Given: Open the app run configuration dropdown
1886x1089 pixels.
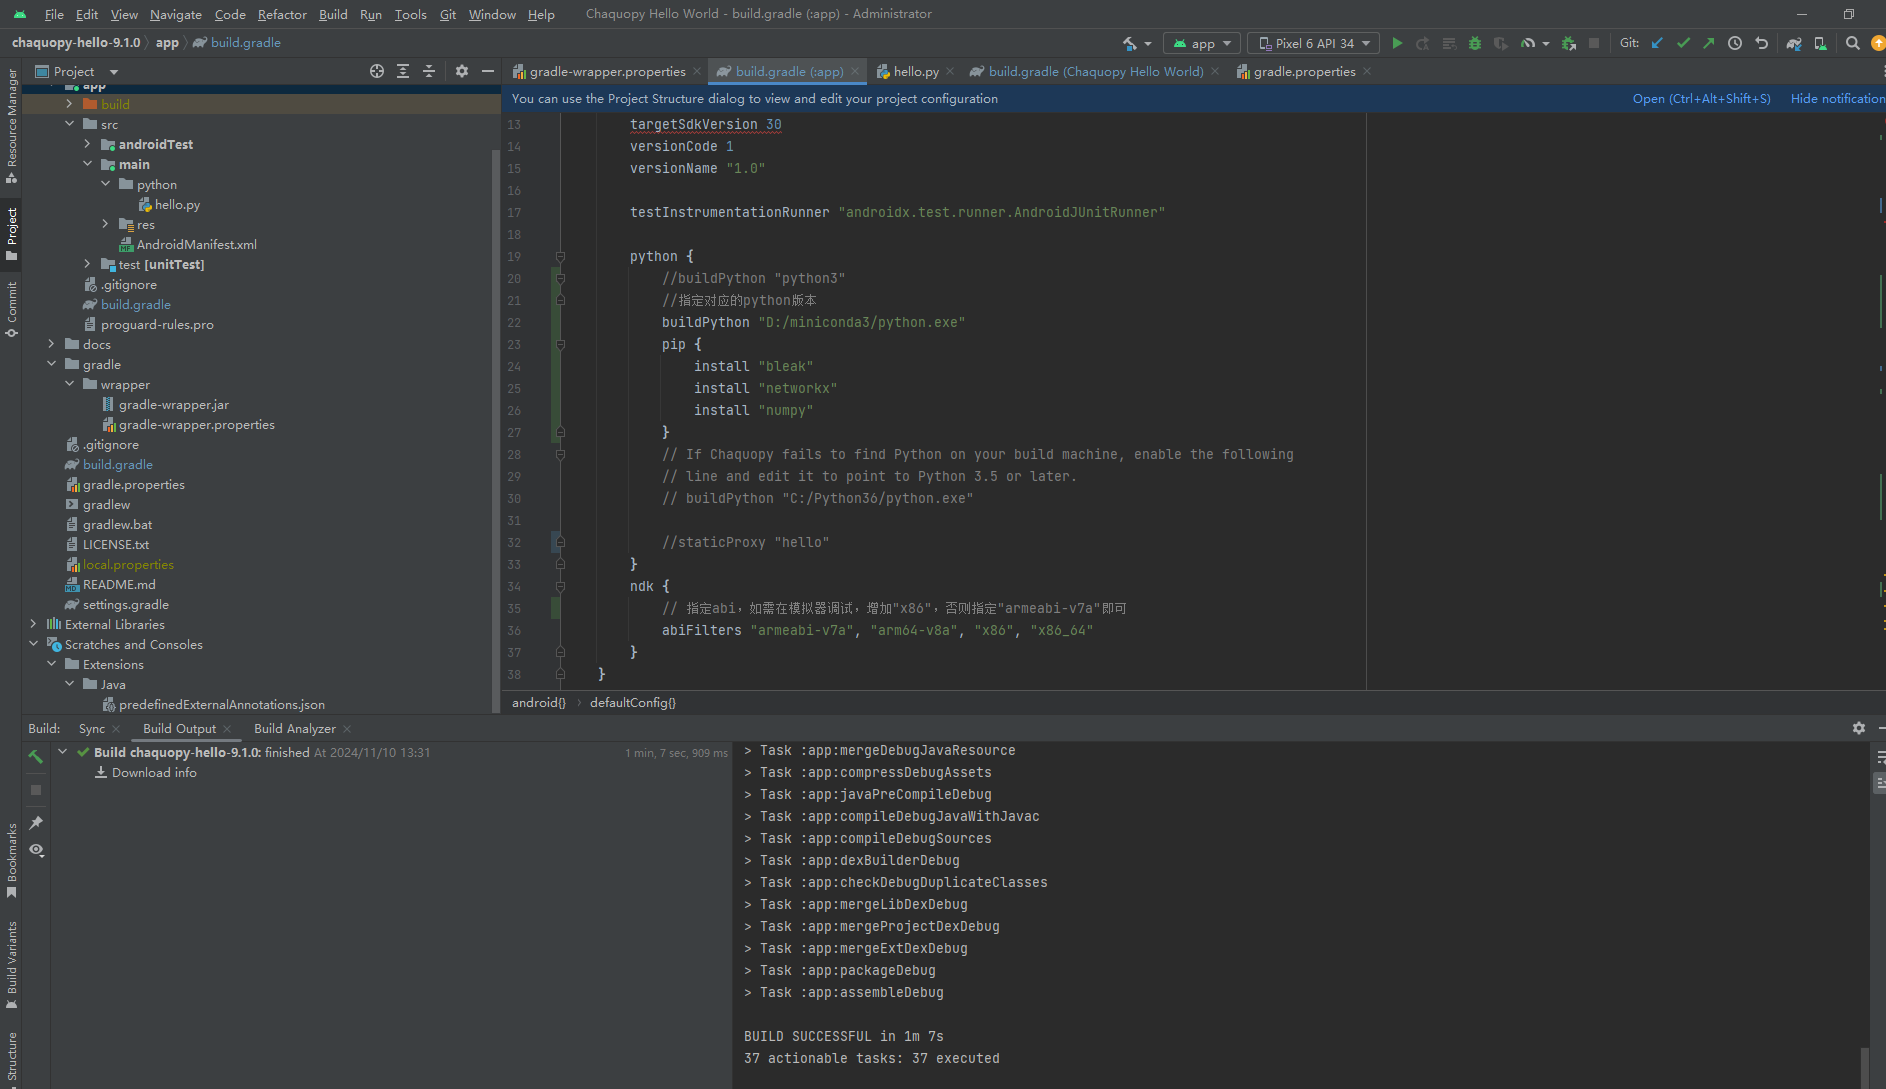Looking at the screenshot, I should (1202, 43).
